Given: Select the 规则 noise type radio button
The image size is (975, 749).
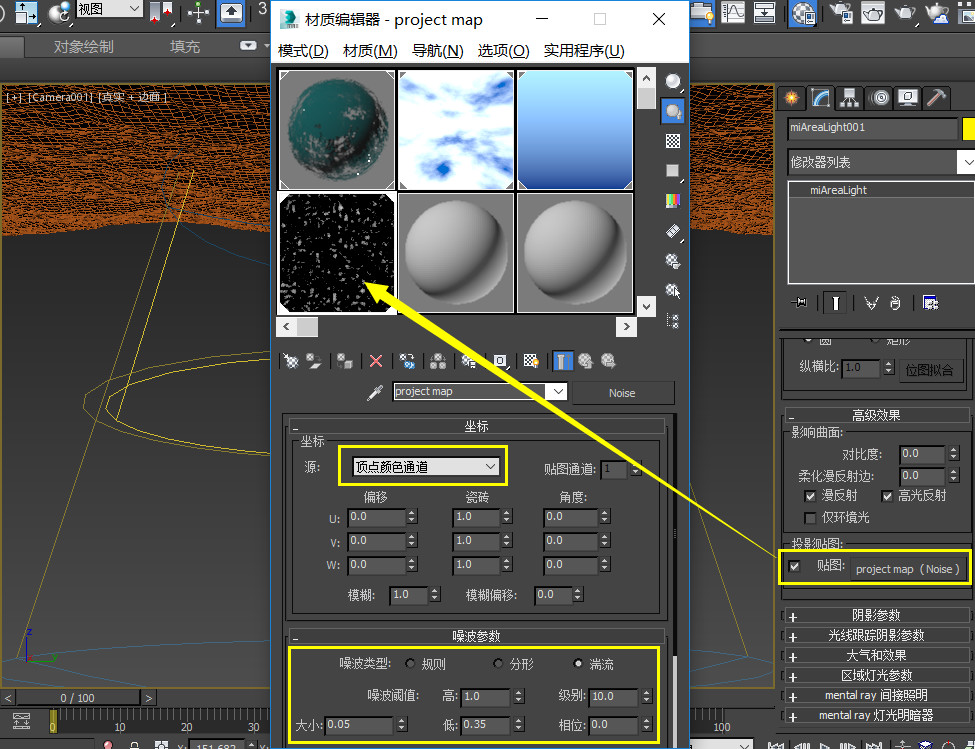Looking at the screenshot, I should (x=410, y=663).
